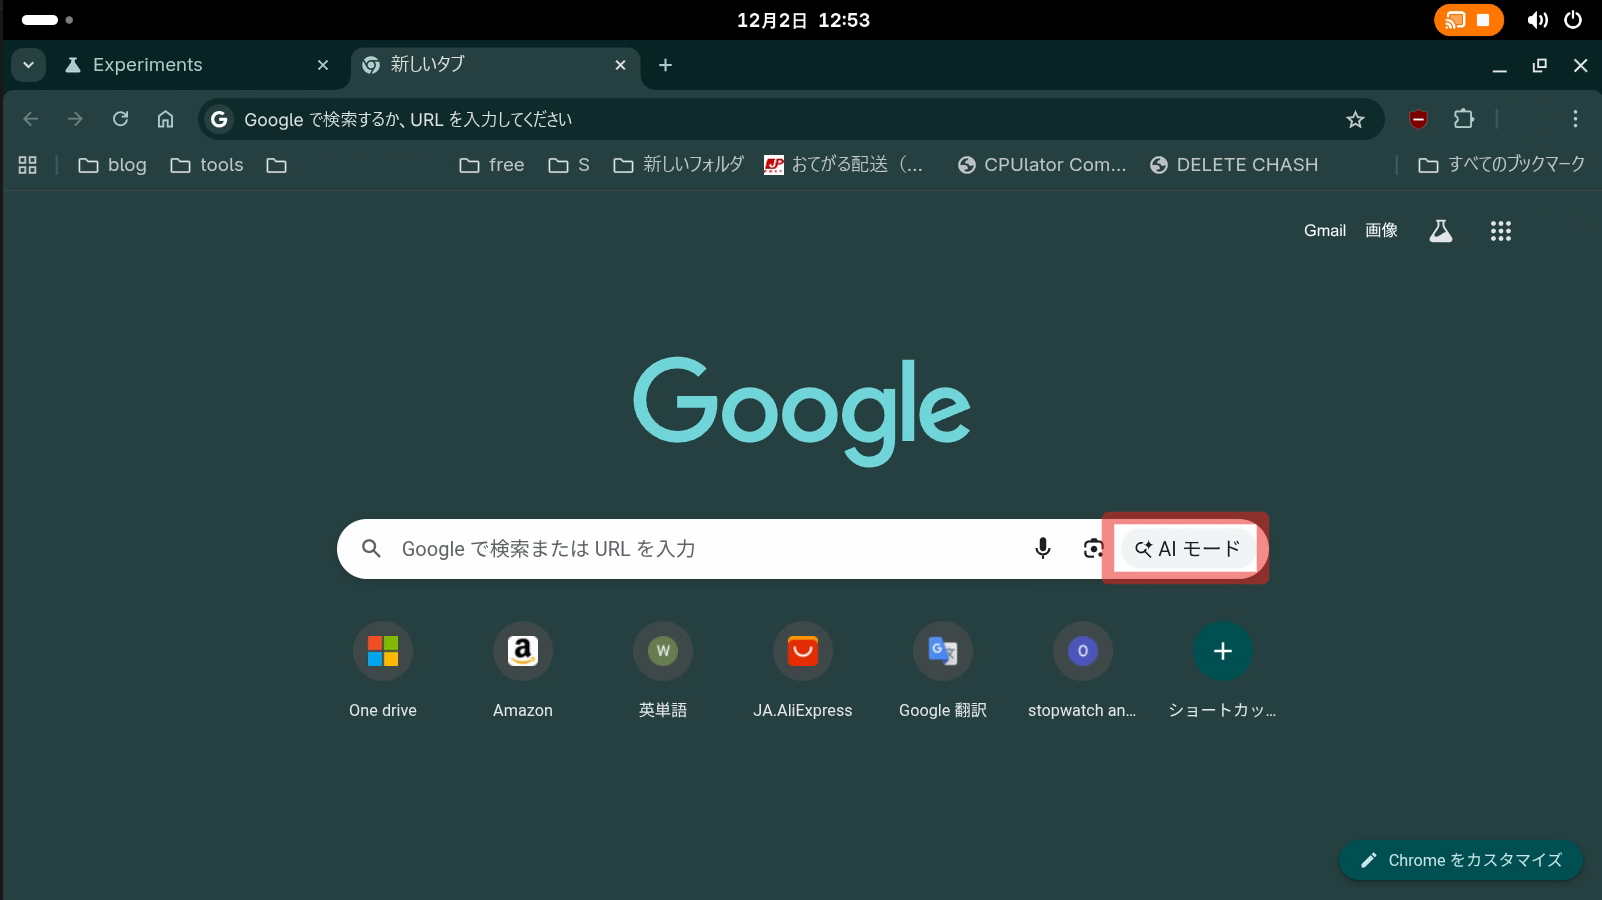Viewport: 1602px width, 900px height.
Task: Reload the current page
Action: point(120,119)
